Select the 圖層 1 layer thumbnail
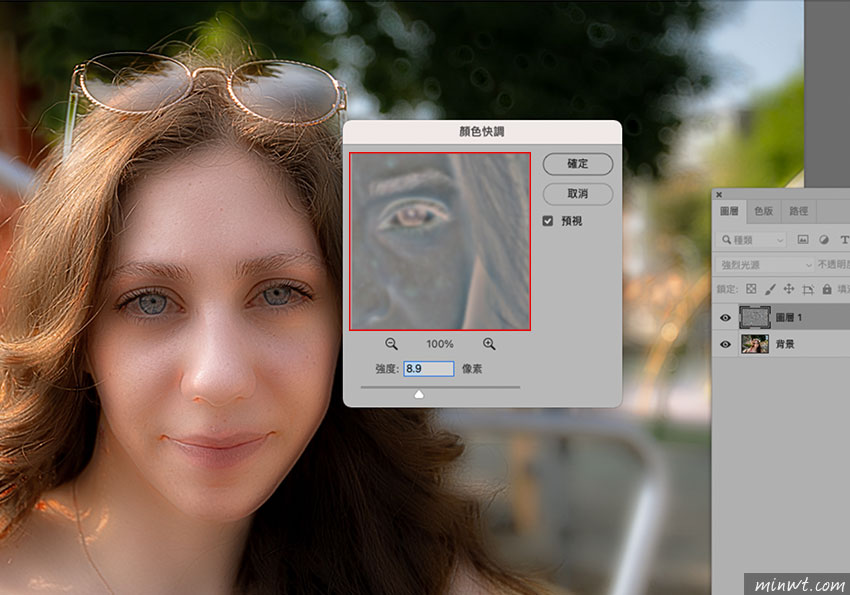This screenshot has height=595, width=850. click(755, 317)
